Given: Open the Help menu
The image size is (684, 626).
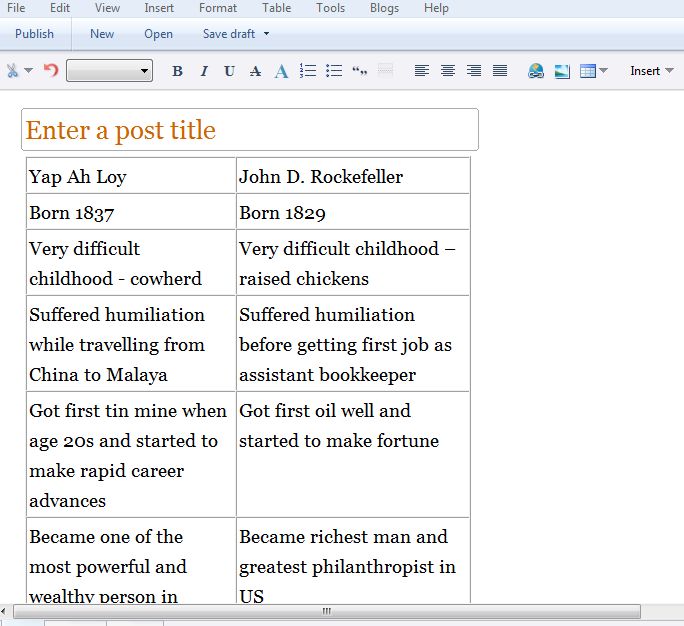Looking at the screenshot, I should click(436, 8).
